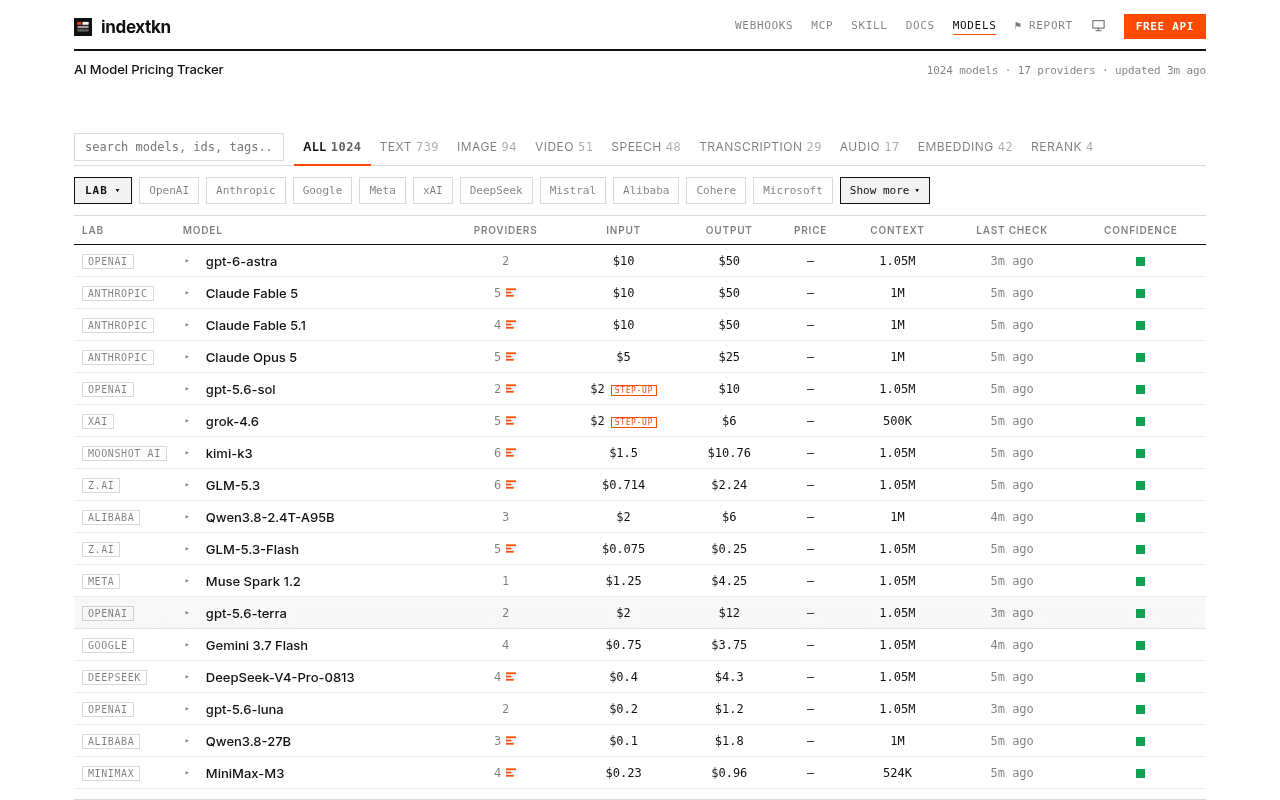Viewport: 1280px width, 800px height.
Task: Click providers bar icon for Qwen3.8-27B
Action: coord(511,741)
